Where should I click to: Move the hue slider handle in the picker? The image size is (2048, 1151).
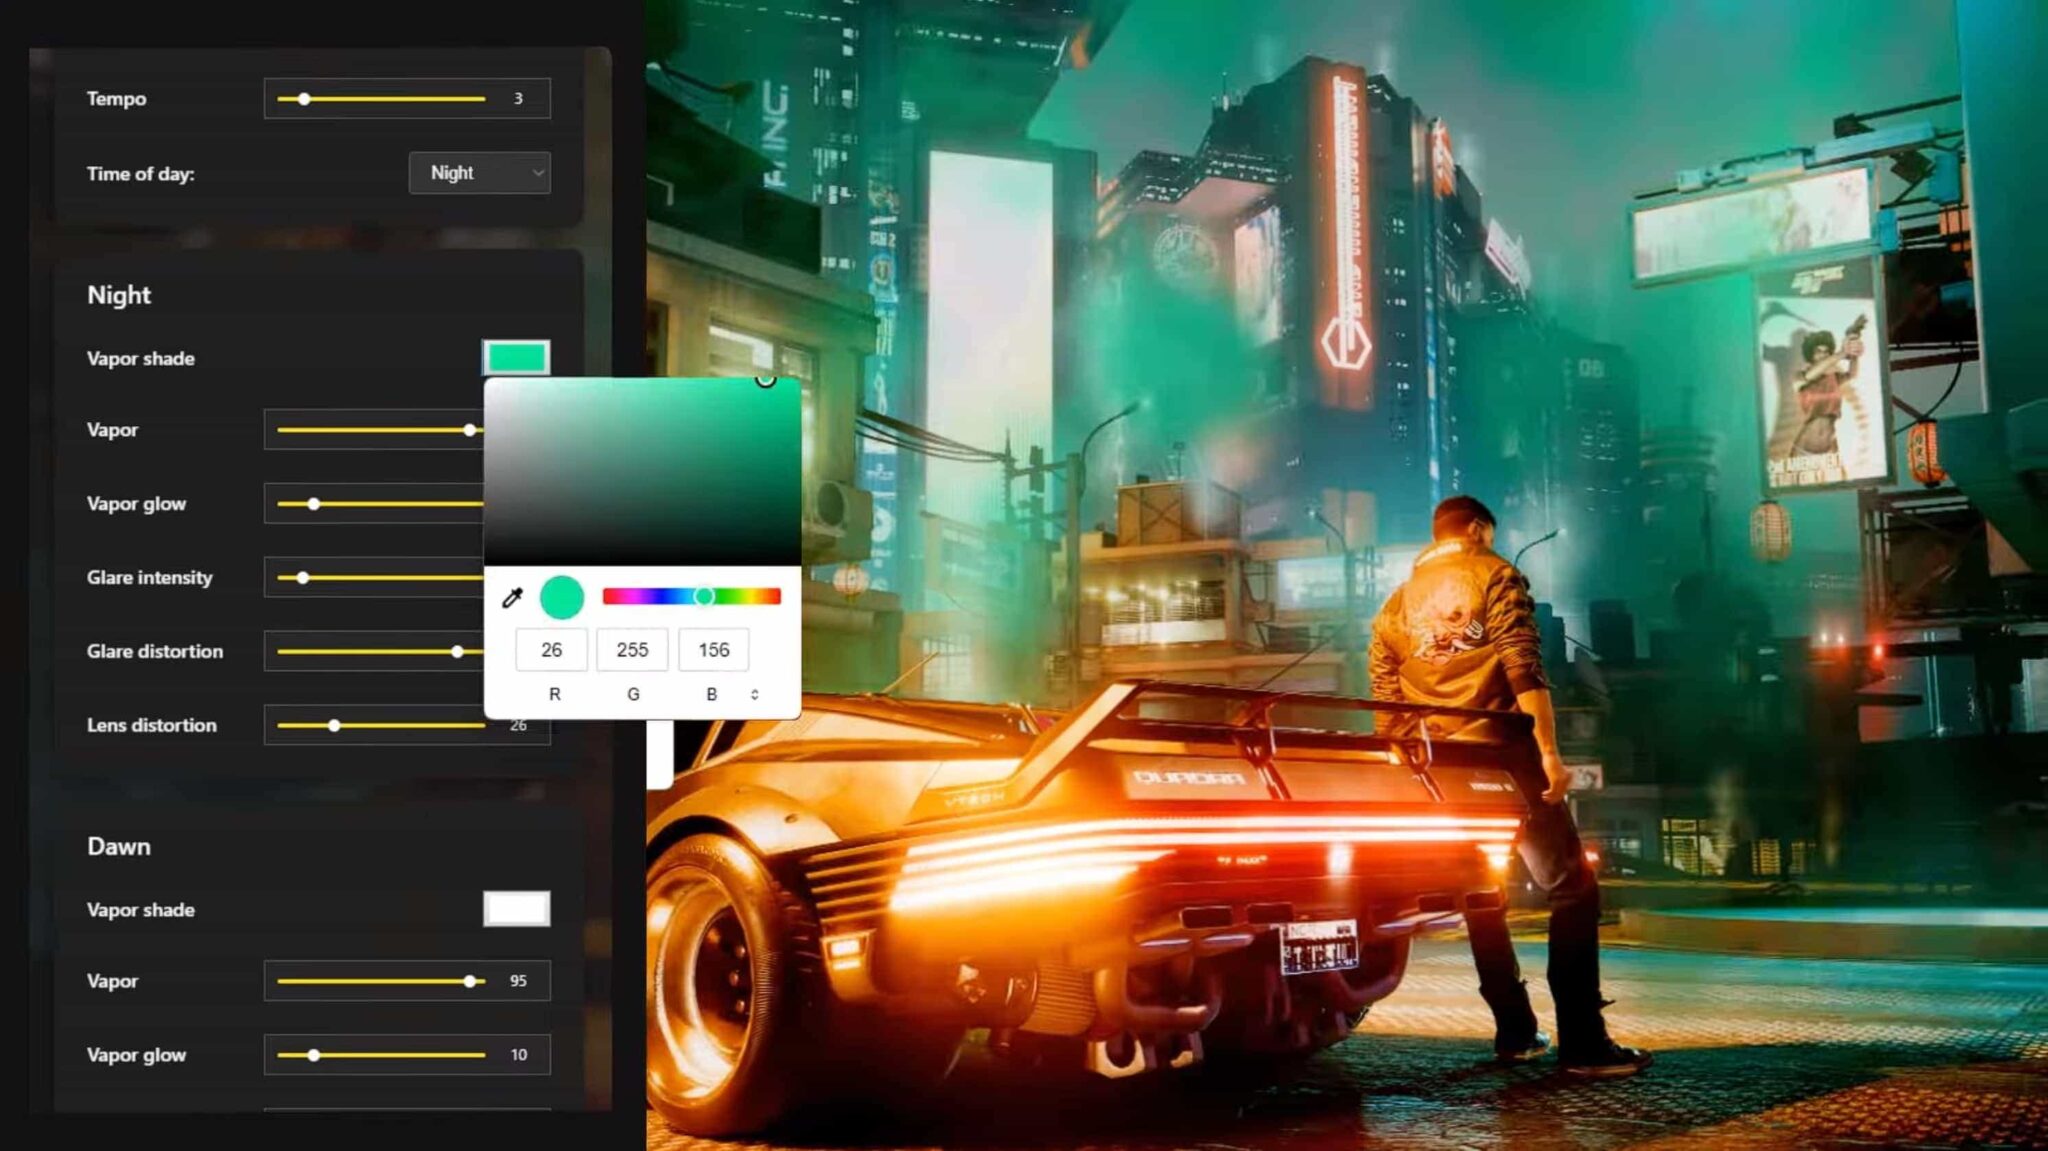point(705,596)
